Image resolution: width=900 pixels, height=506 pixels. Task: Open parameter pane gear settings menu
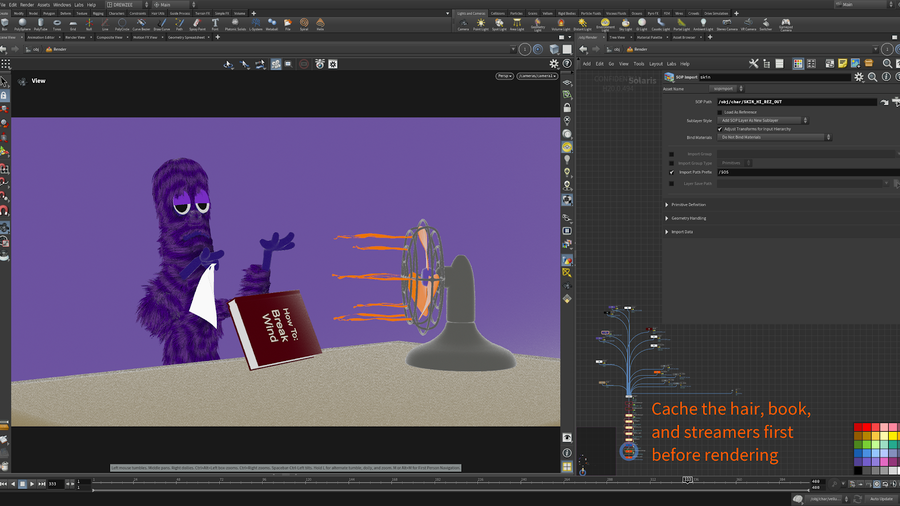click(859, 77)
